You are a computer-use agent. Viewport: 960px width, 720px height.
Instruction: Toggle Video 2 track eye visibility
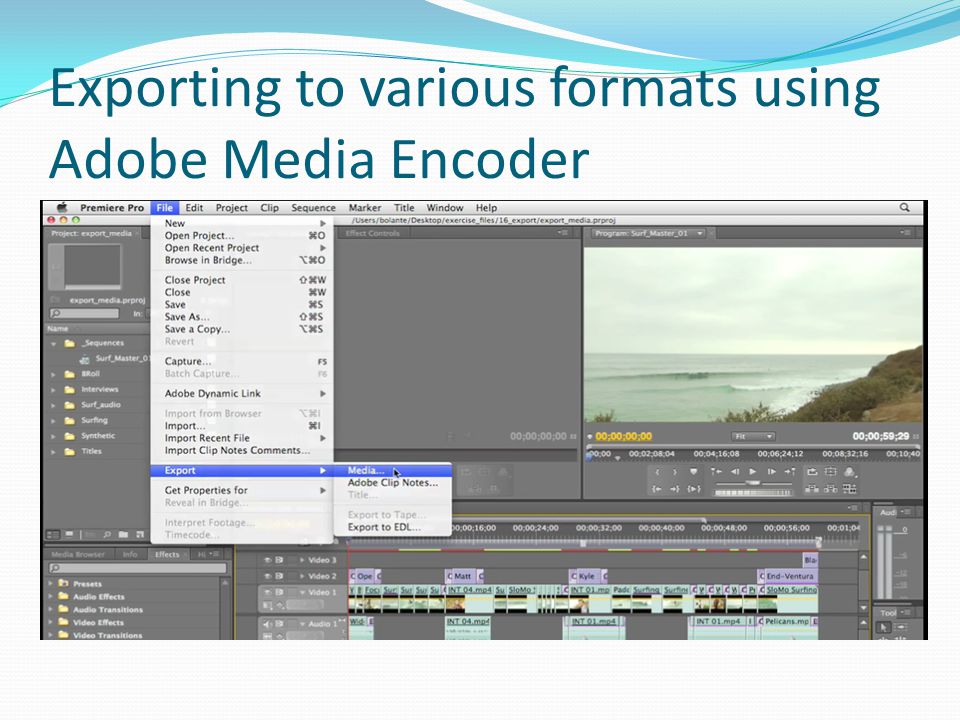pyautogui.click(x=267, y=576)
